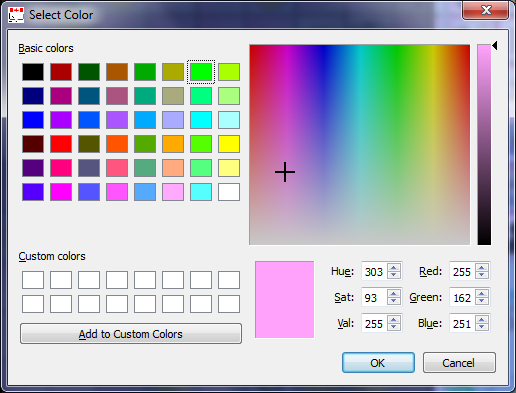Select the dark red top-row swatch

coord(61,72)
